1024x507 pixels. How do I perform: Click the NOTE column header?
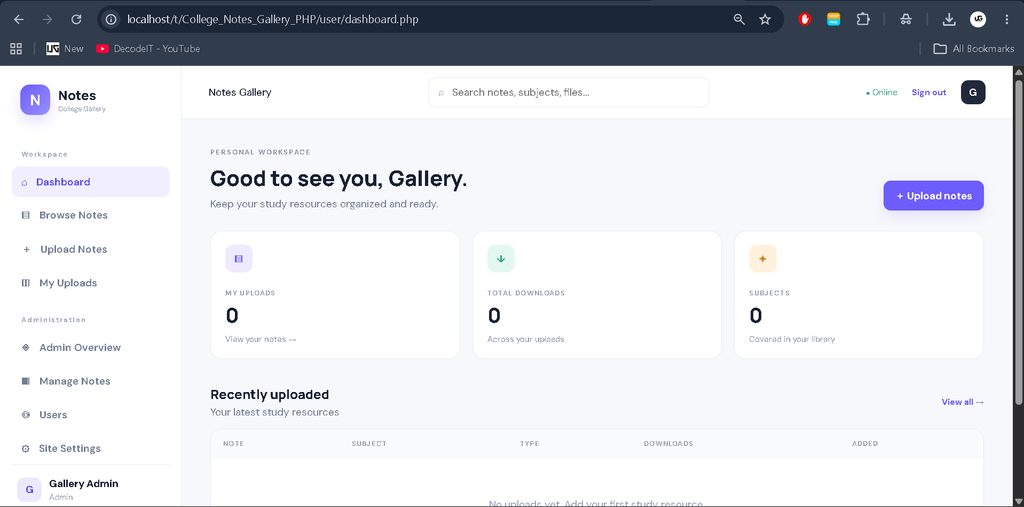coord(233,444)
